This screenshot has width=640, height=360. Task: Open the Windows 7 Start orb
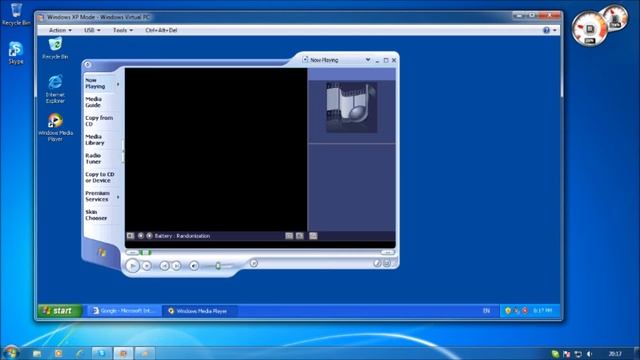(x=11, y=352)
